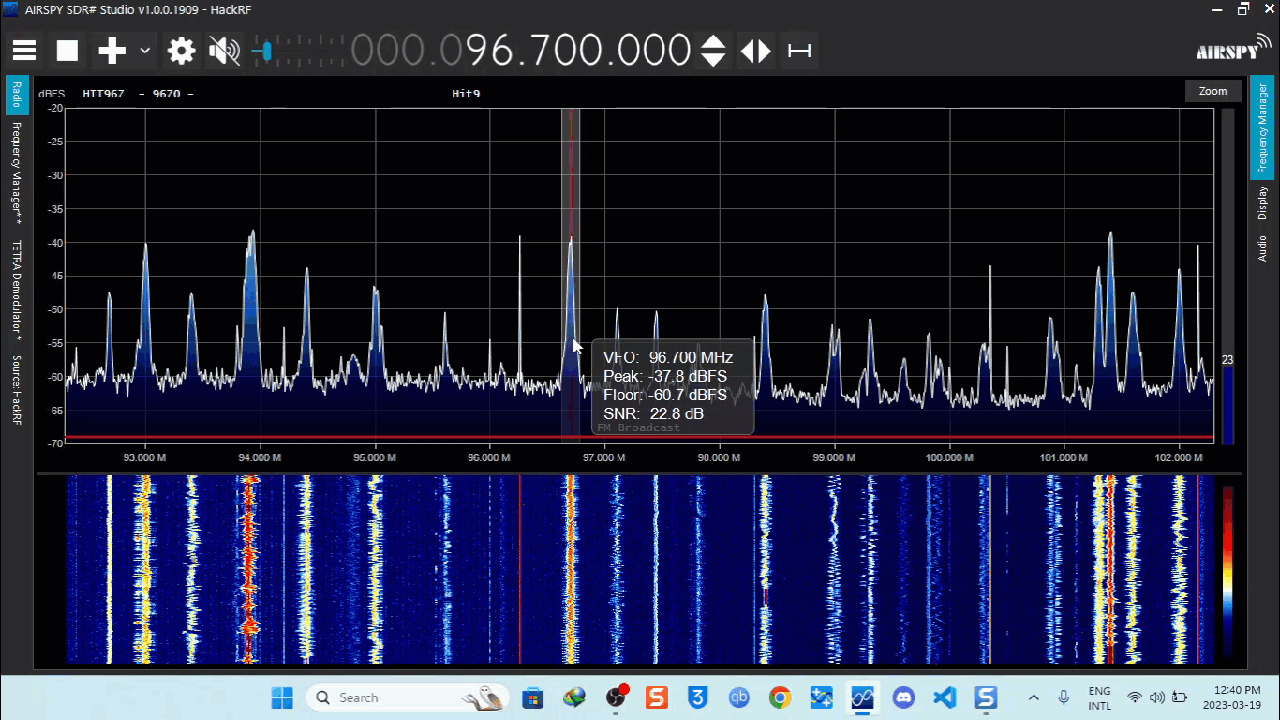Open the orange S Sublime Text icon
Viewport: 1280px width, 720px height.
point(657,697)
